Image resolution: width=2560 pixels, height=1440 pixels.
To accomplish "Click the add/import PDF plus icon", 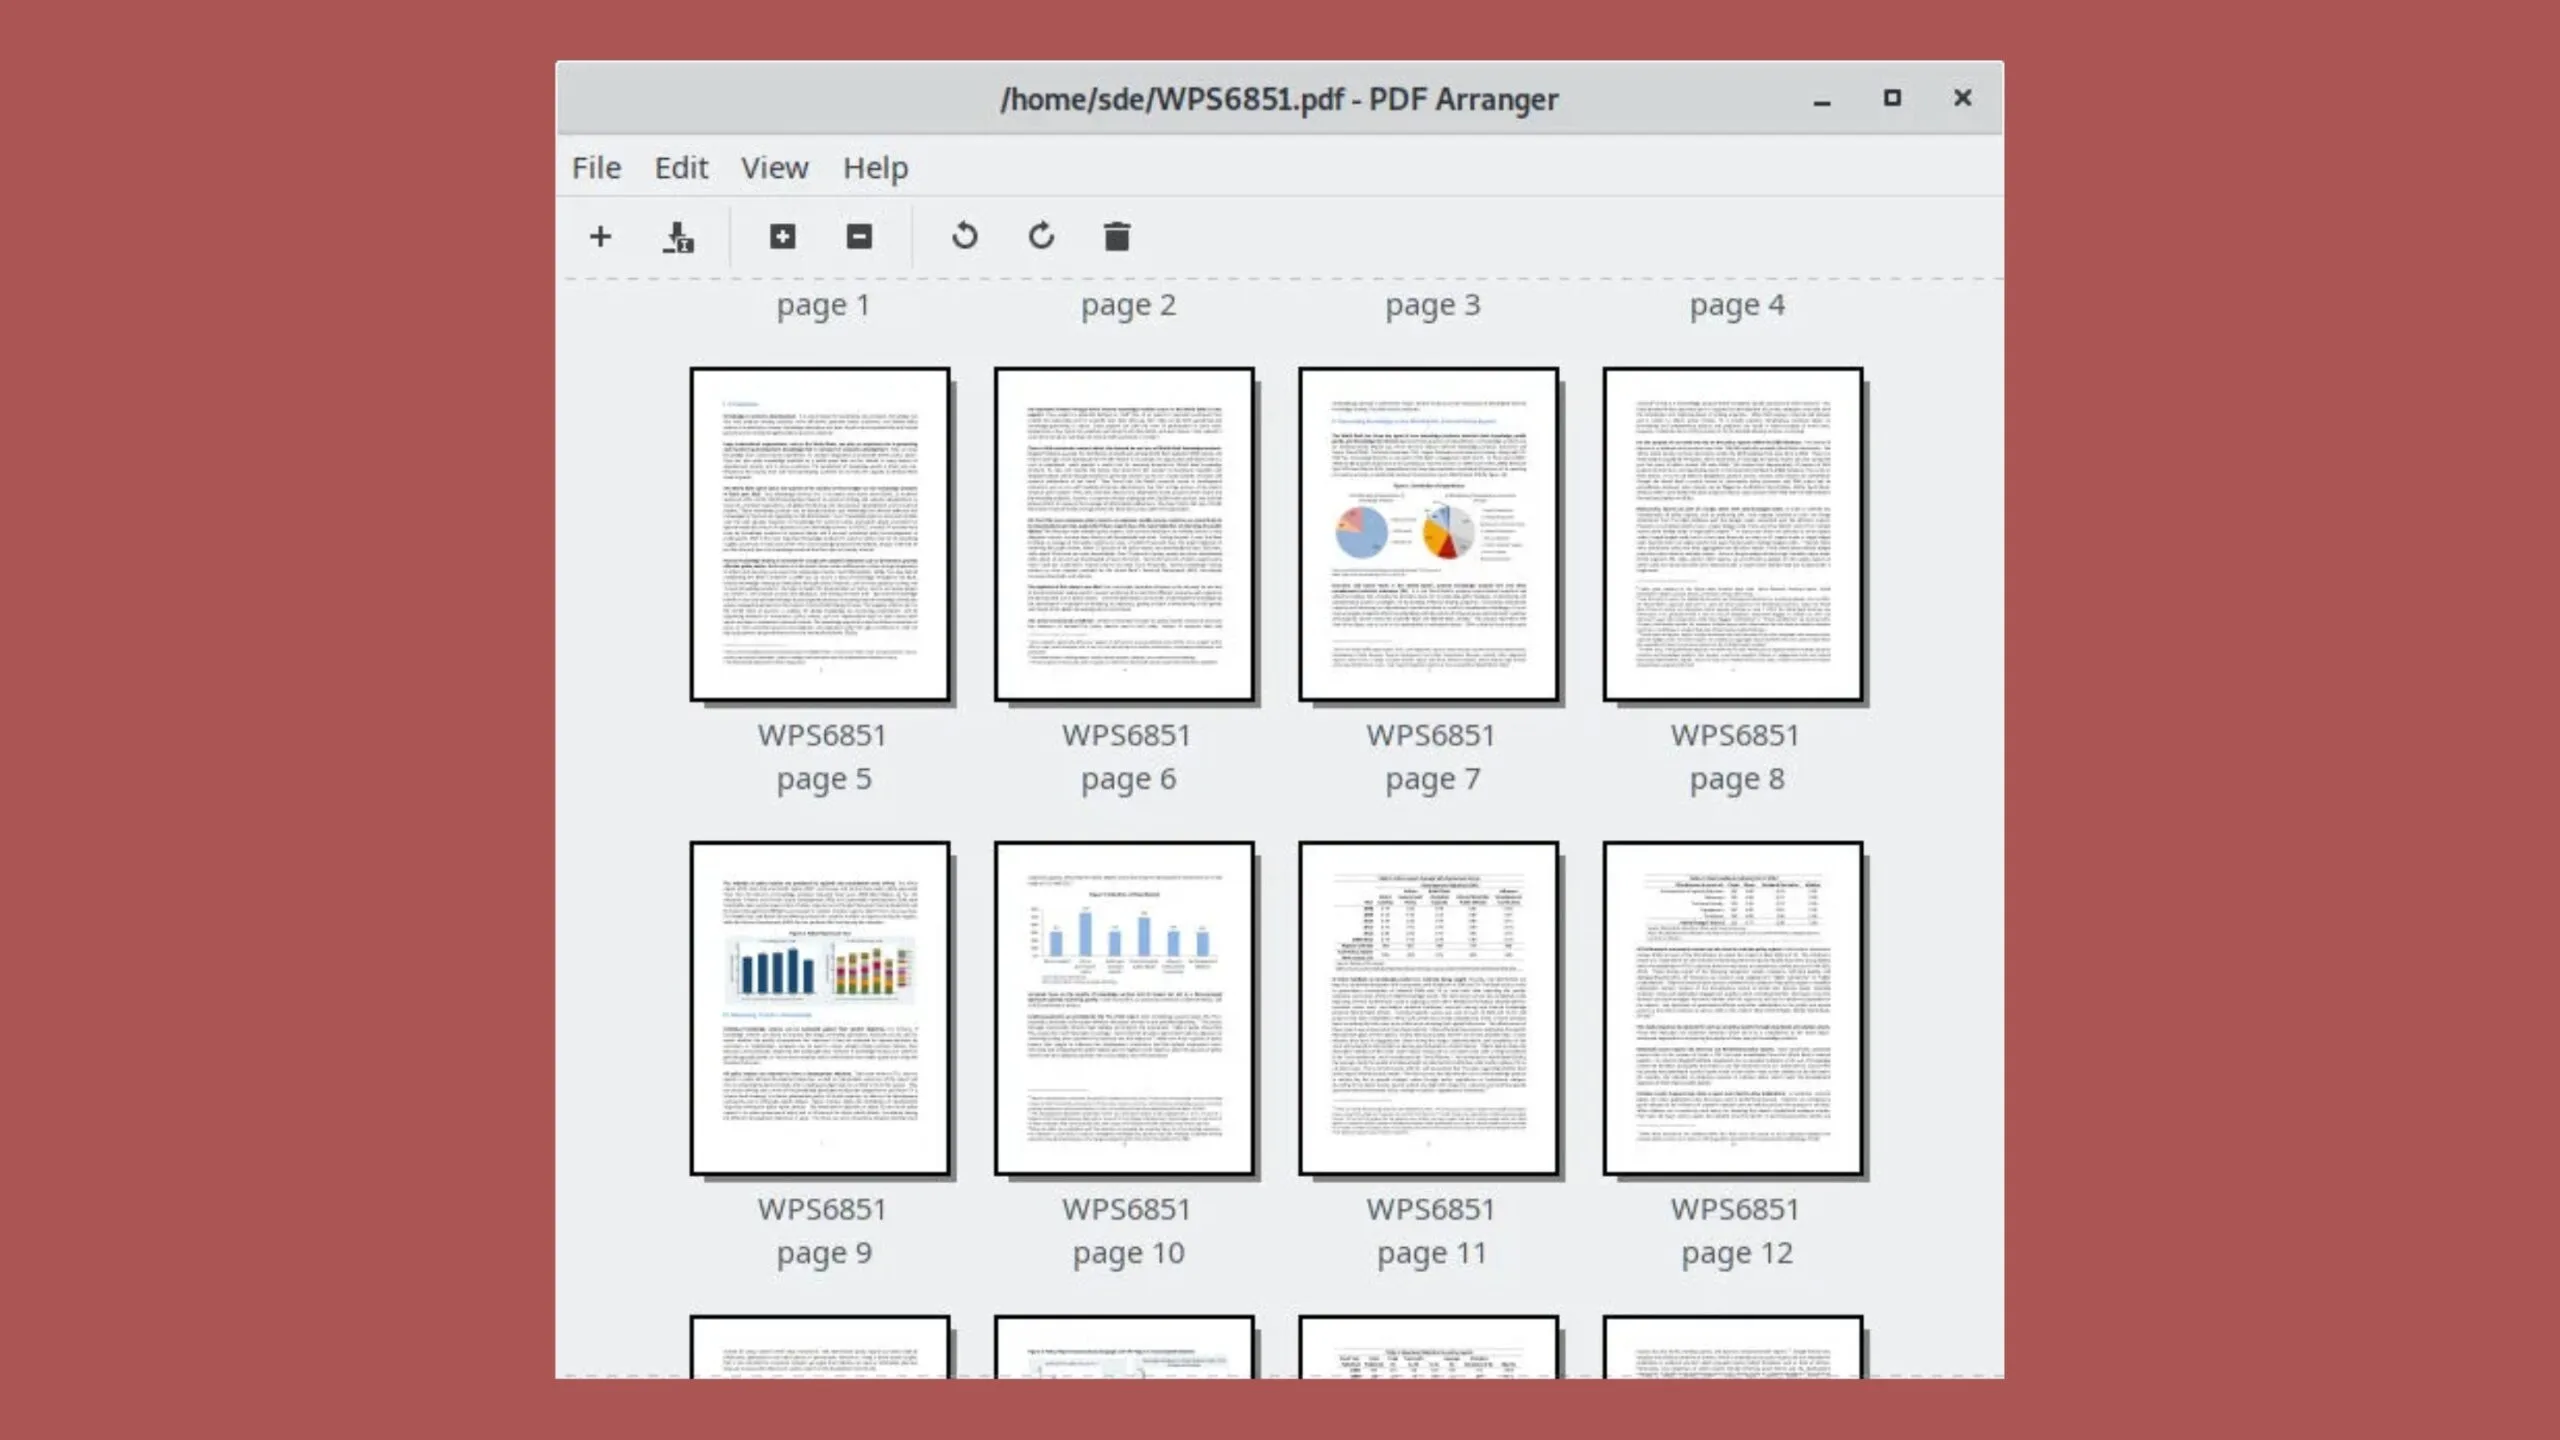I will (600, 237).
